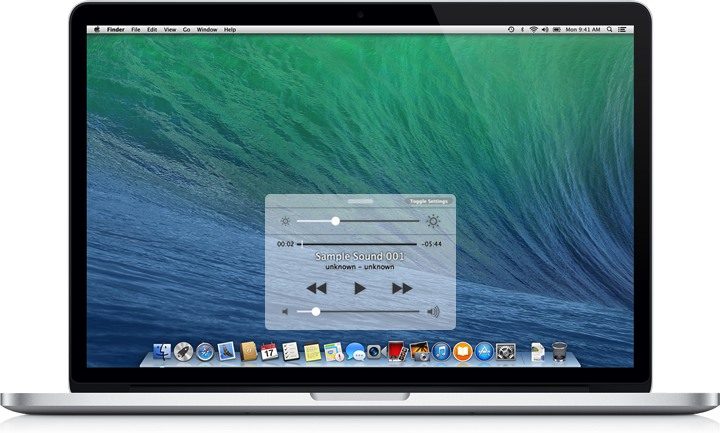The height and width of the screenshot is (433, 720).
Task: Click the loud speaker icon in widget
Action: (433, 312)
